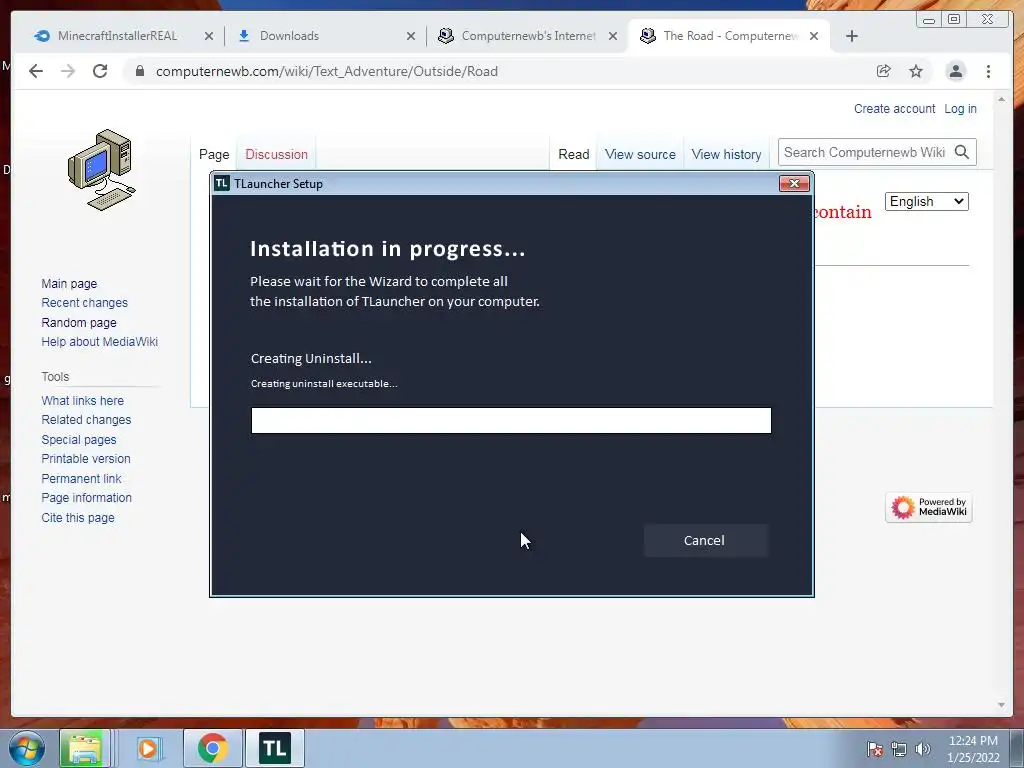Open the Windows Start orb

click(x=26, y=748)
